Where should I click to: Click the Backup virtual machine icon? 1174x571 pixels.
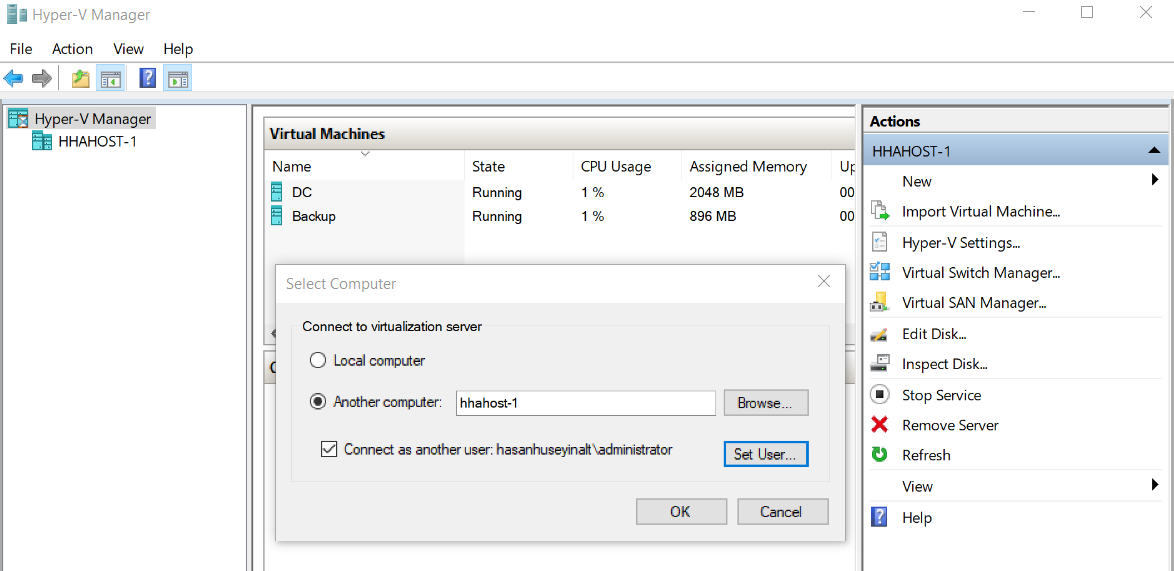coord(277,216)
